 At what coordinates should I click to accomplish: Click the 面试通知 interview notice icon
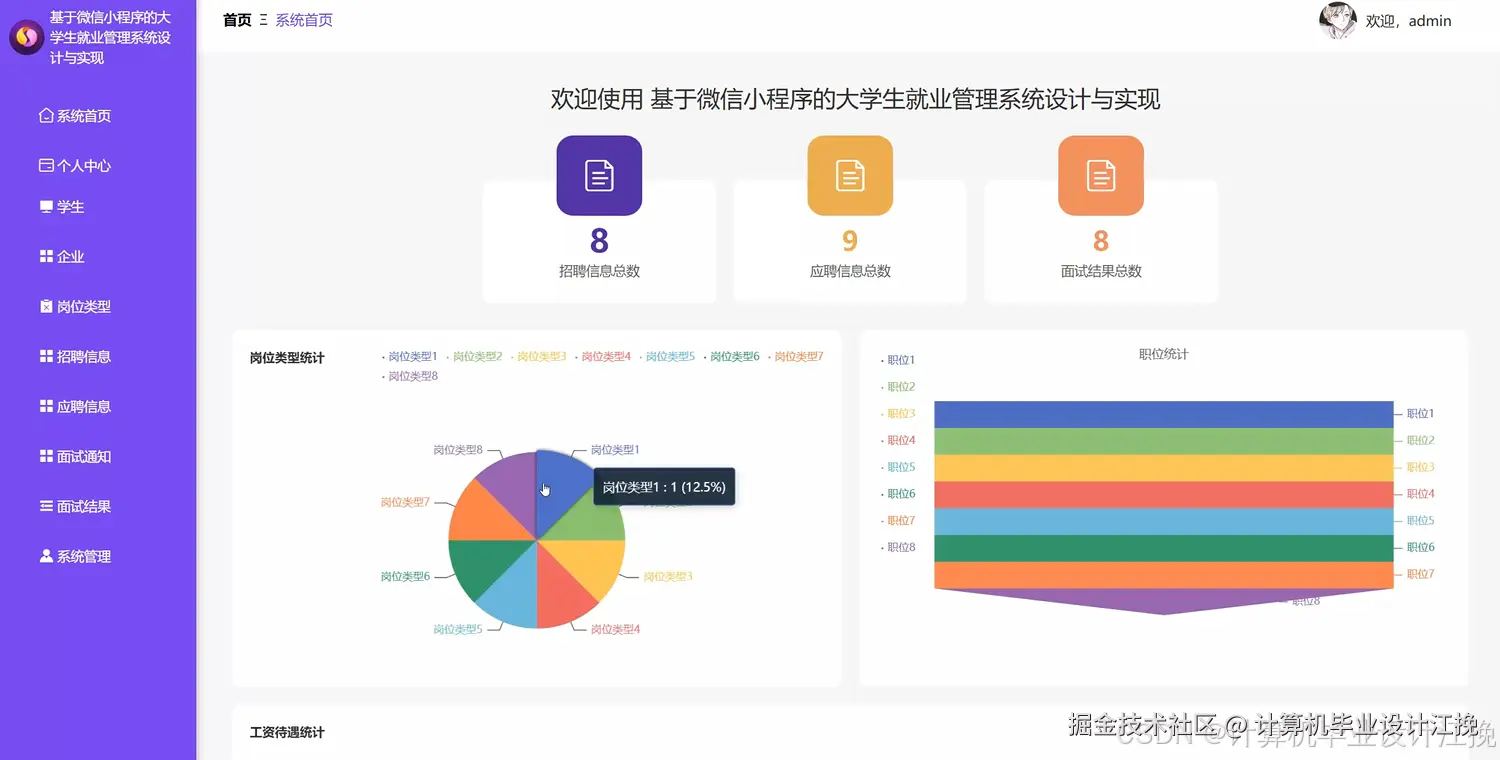[44, 456]
